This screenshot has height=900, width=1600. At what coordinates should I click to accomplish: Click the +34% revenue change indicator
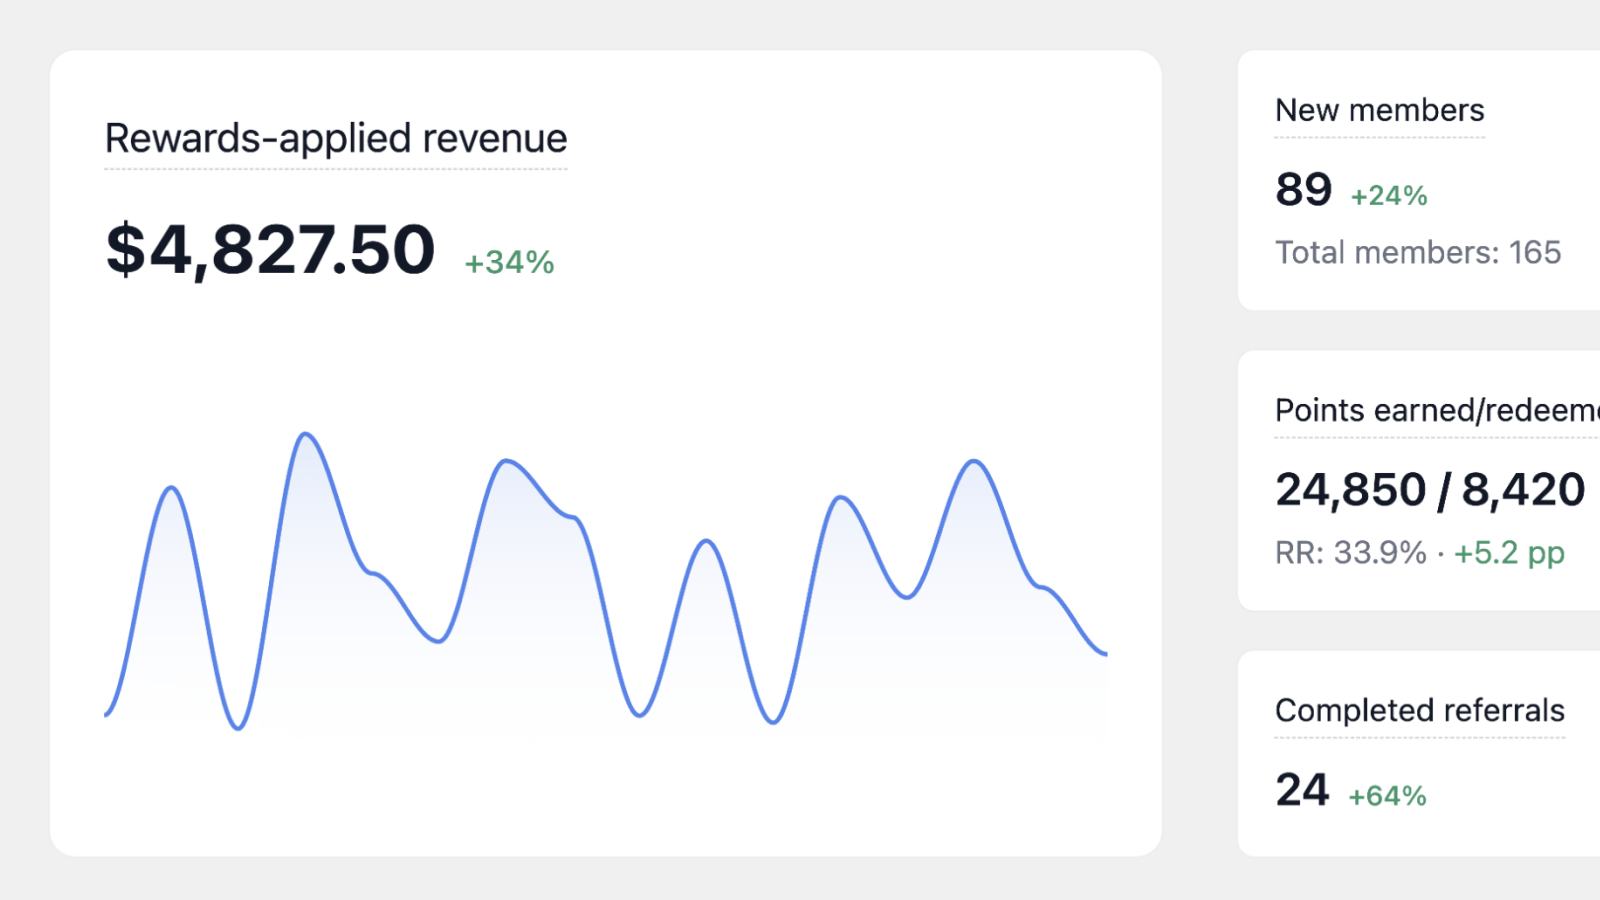509,262
